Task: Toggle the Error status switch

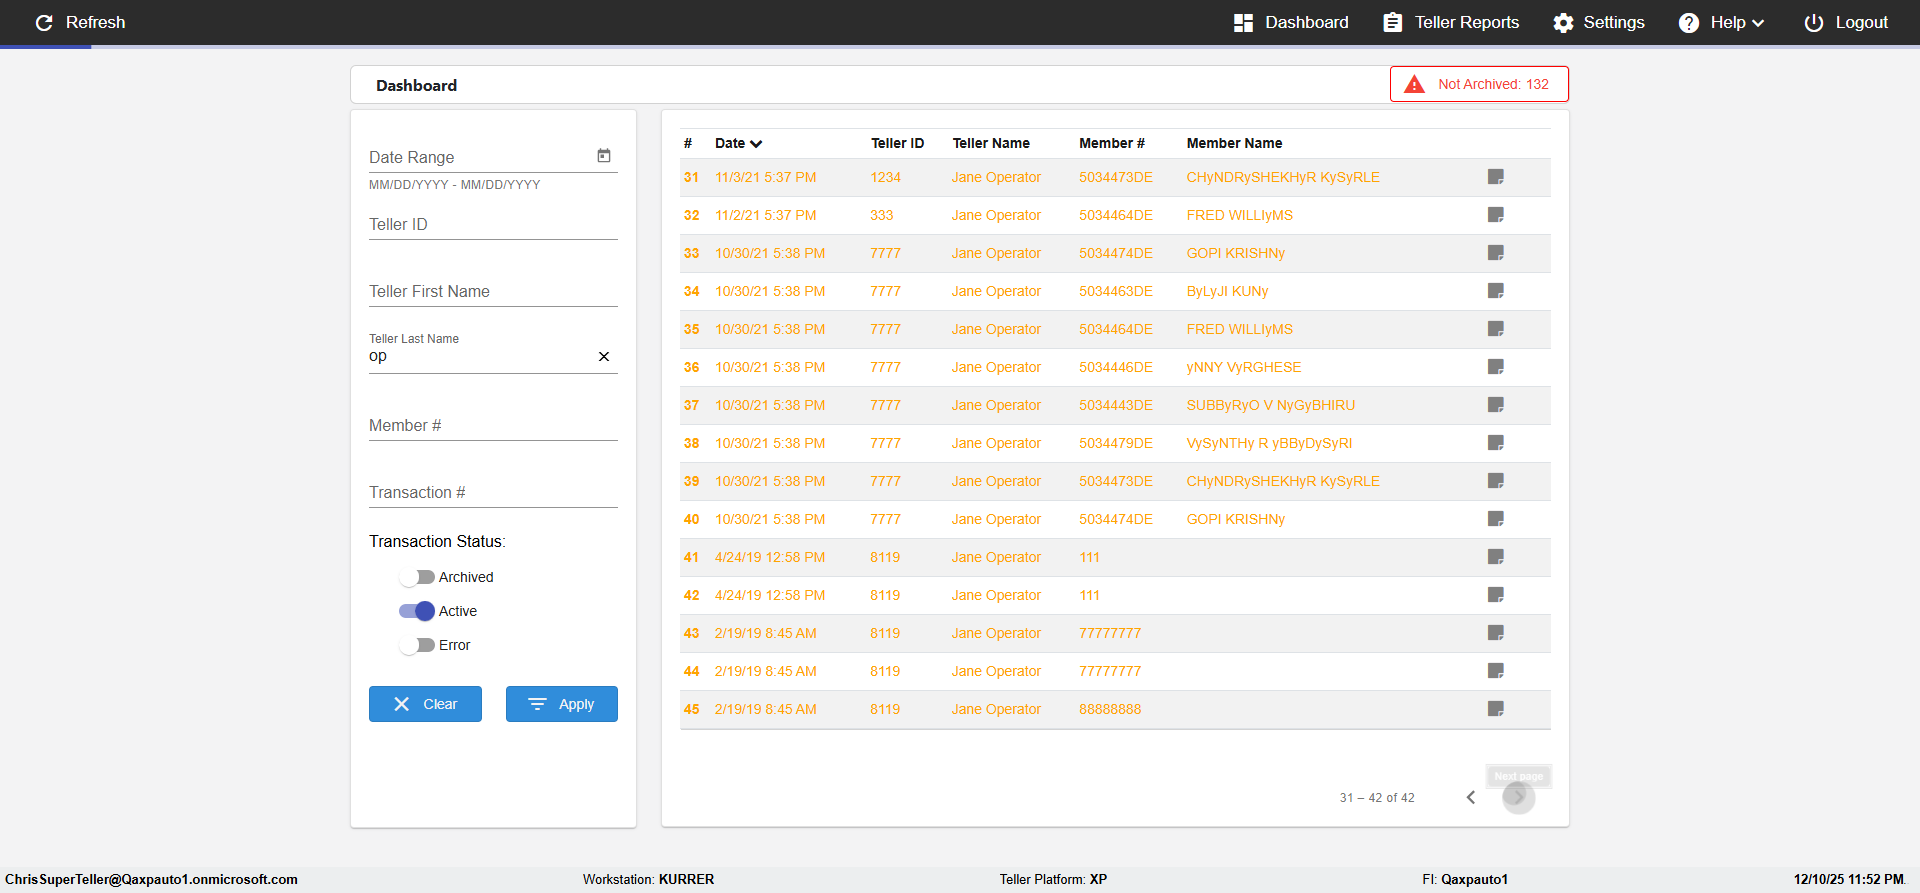Action: 417,645
